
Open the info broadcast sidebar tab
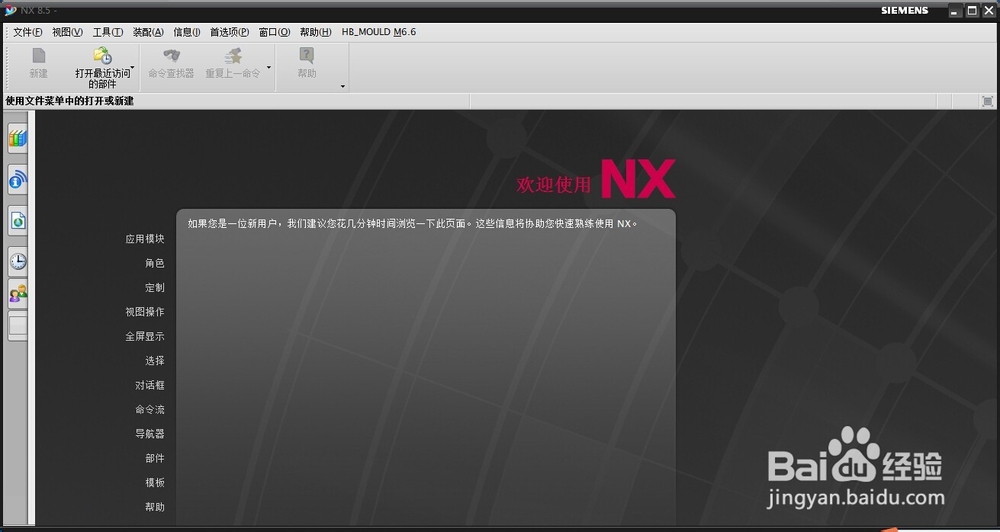click(x=18, y=180)
